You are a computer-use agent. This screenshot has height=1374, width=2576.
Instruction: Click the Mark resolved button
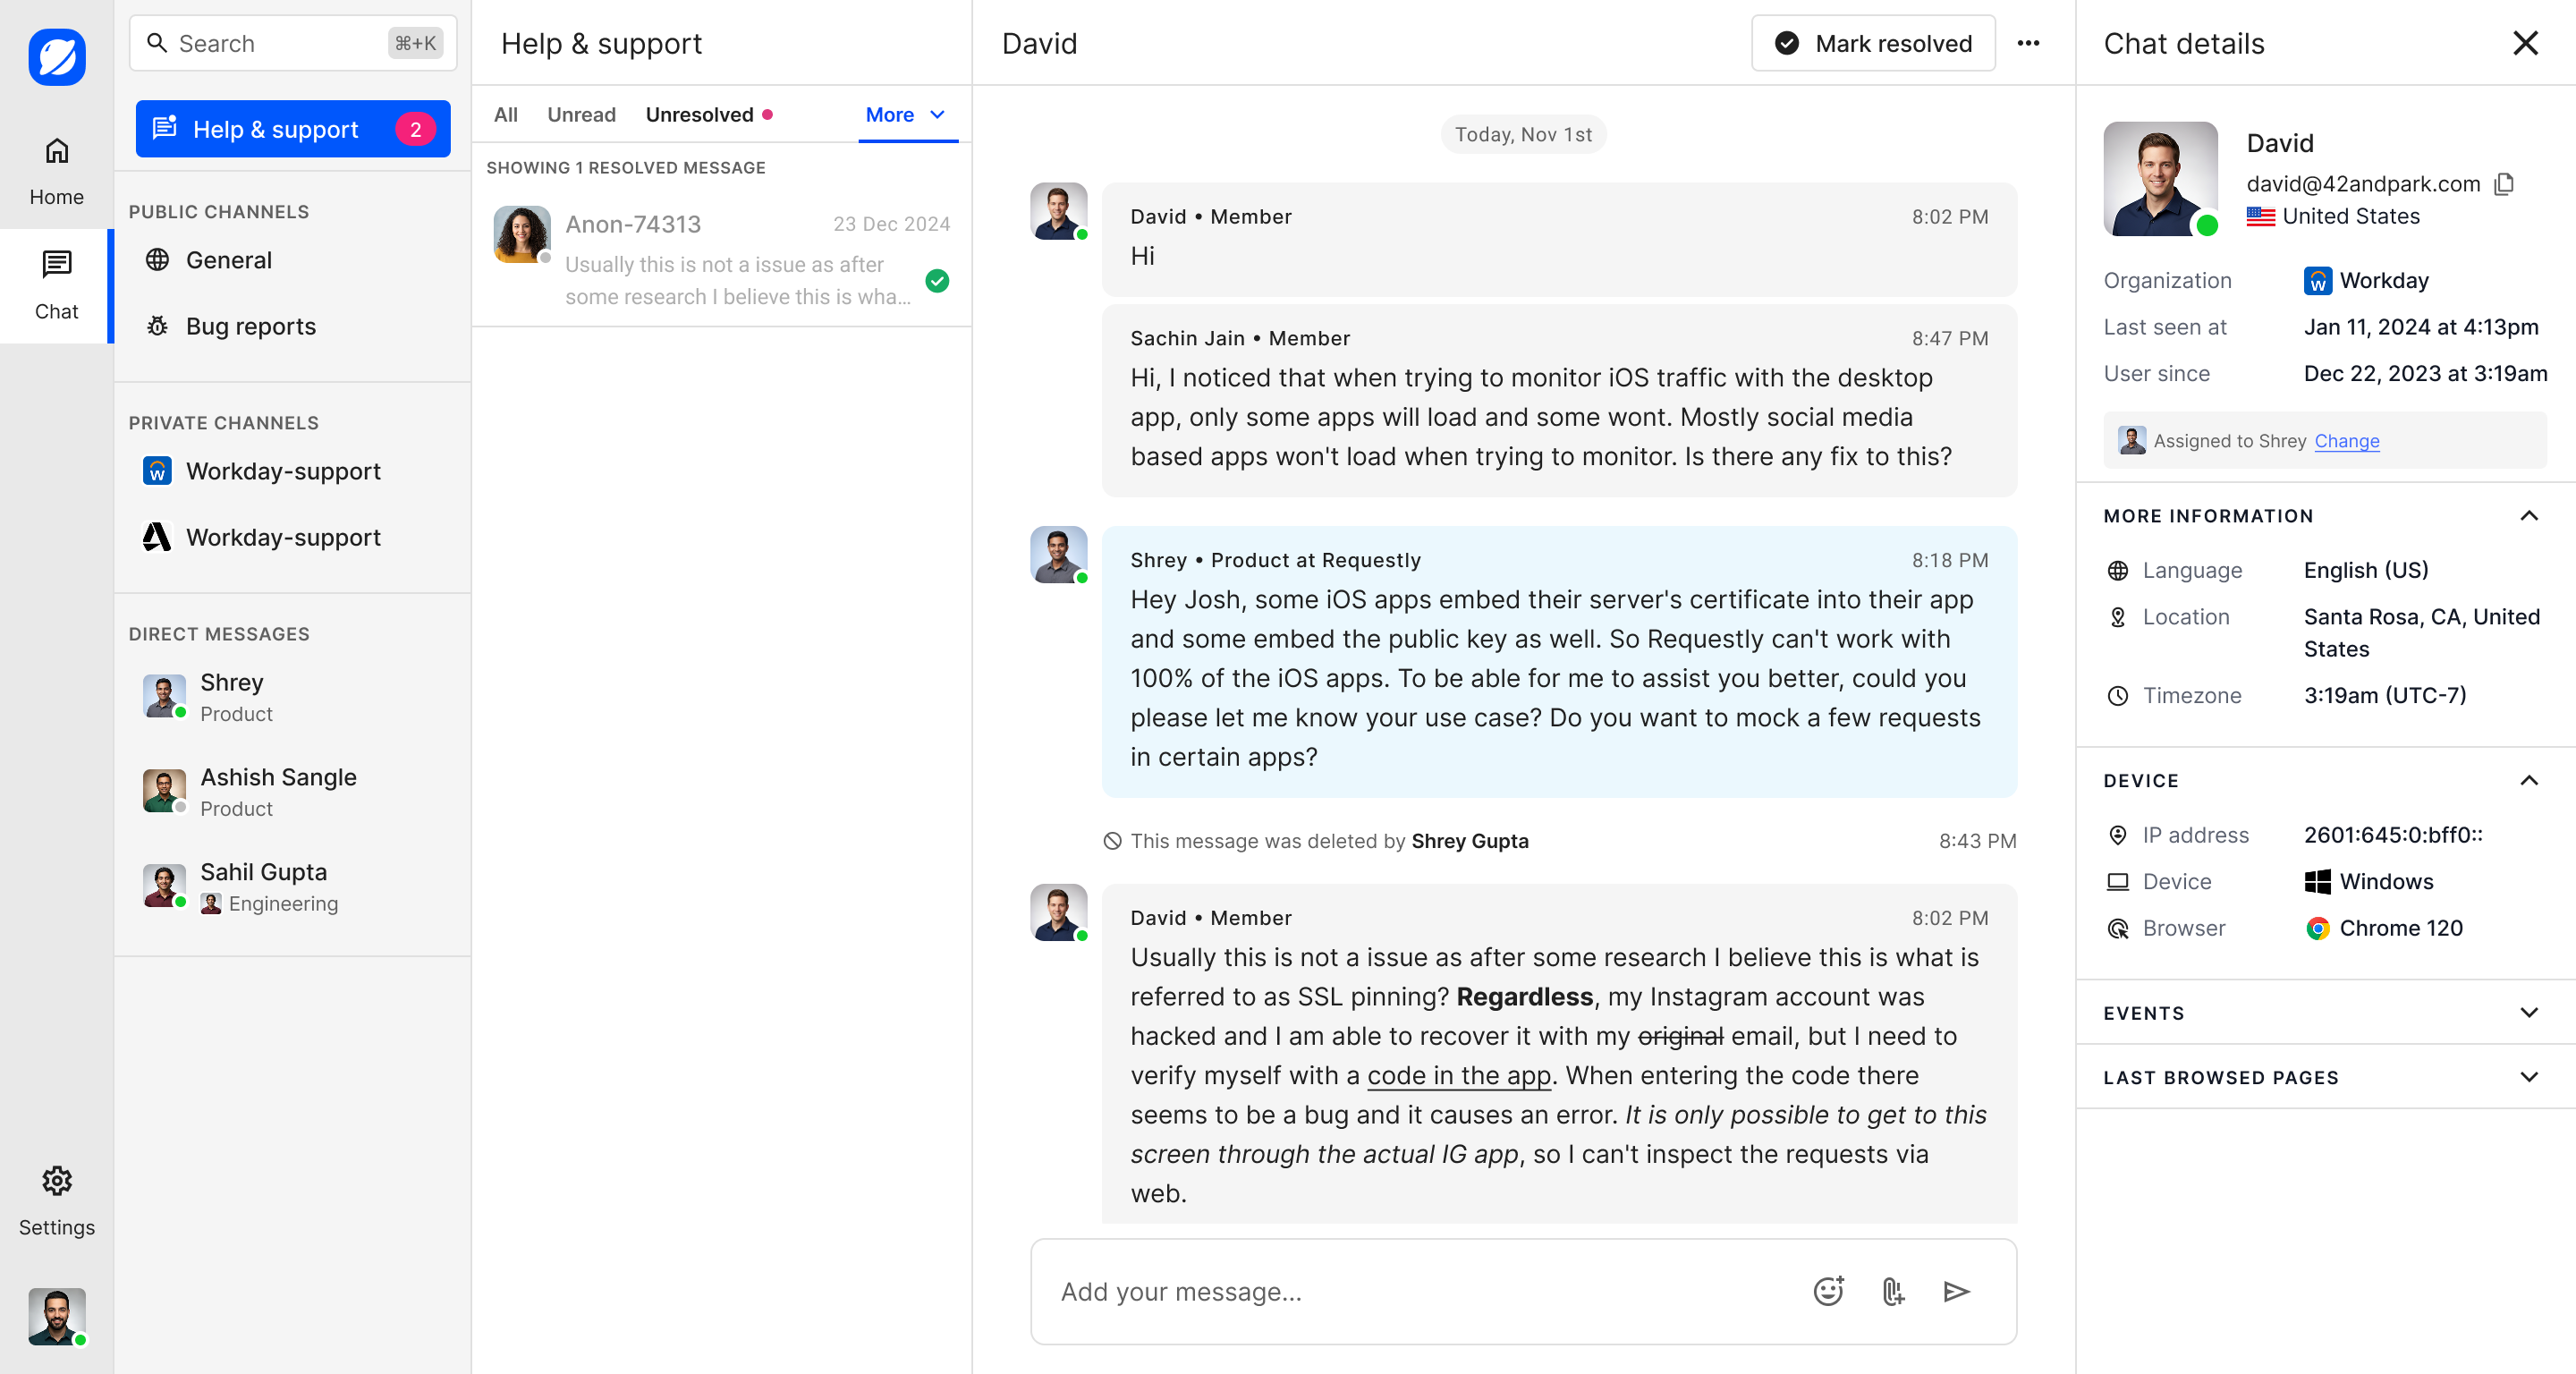(x=1873, y=43)
